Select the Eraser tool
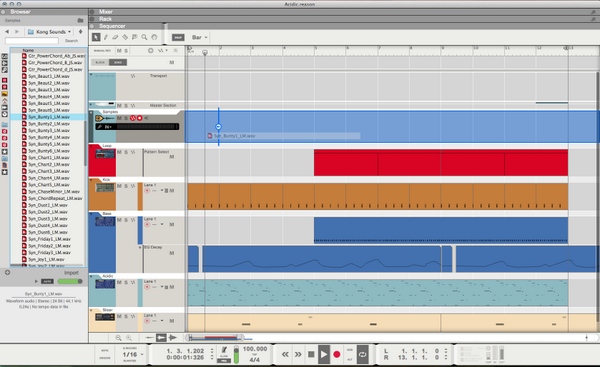 click(x=115, y=37)
